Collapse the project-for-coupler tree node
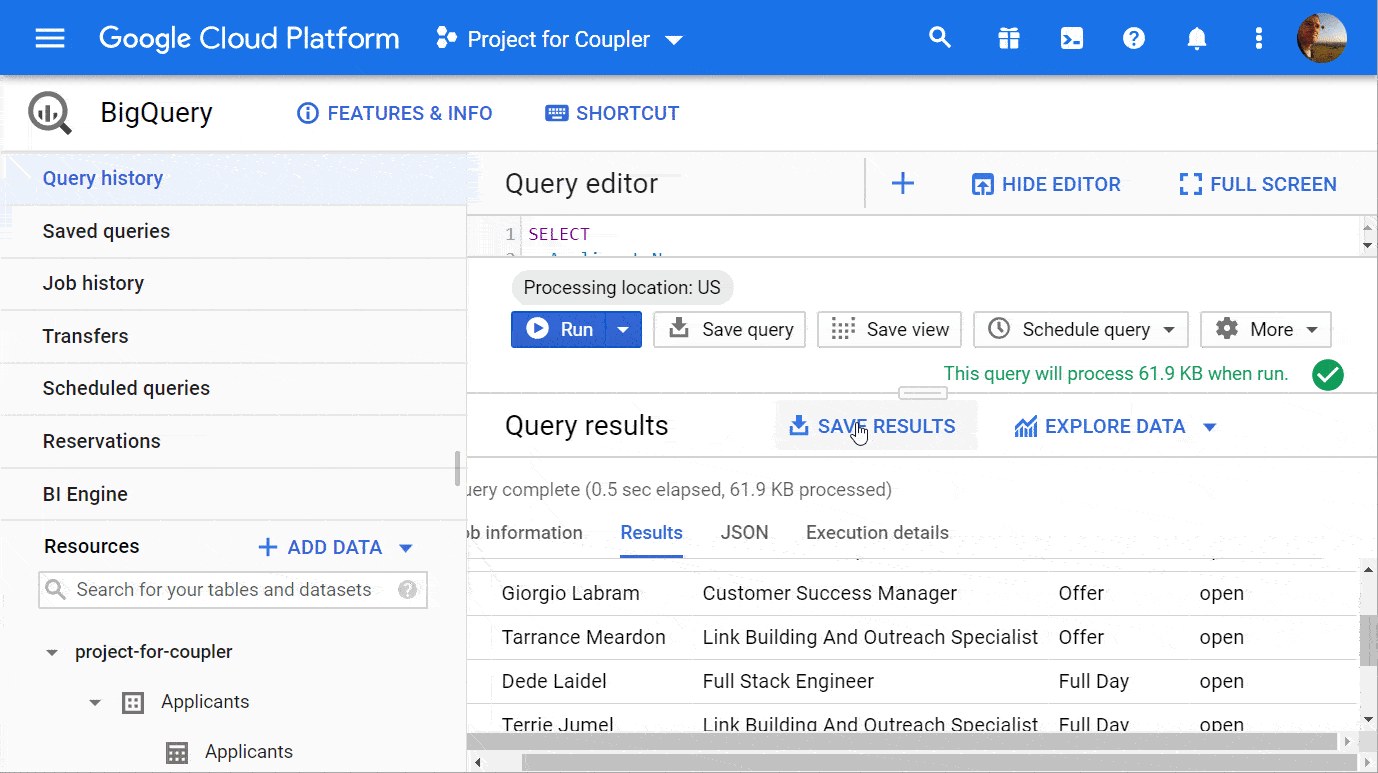Image resolution: width=1378 pixels, height=773 pixels. tap(52, 651)
